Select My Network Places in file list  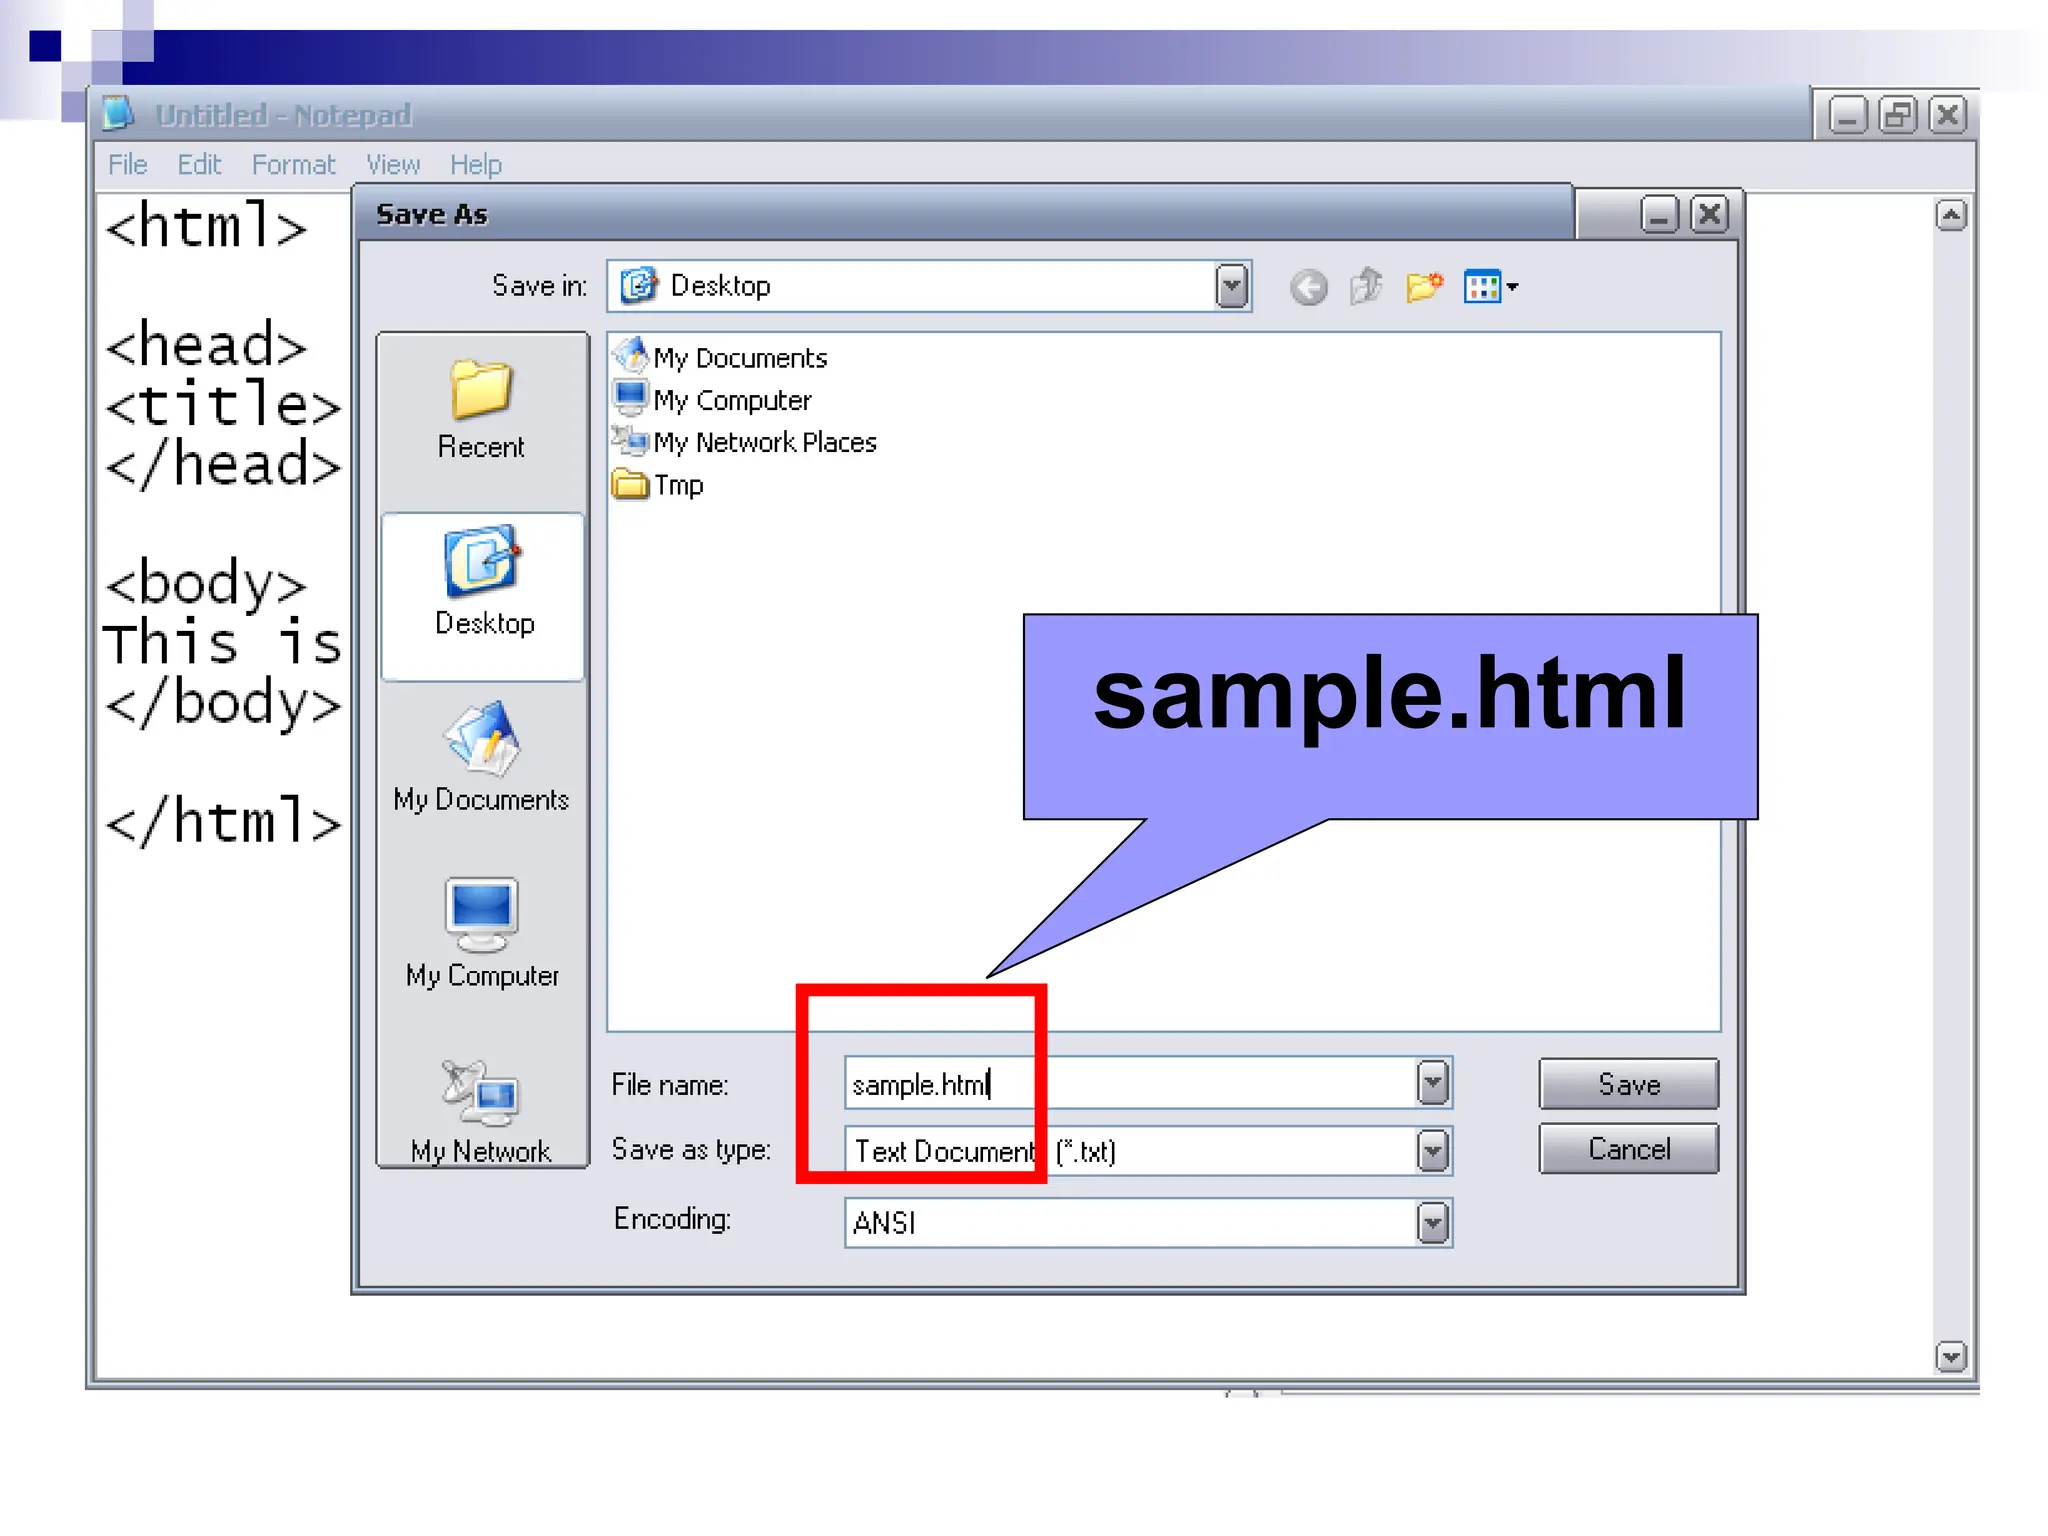coord(764,442)
